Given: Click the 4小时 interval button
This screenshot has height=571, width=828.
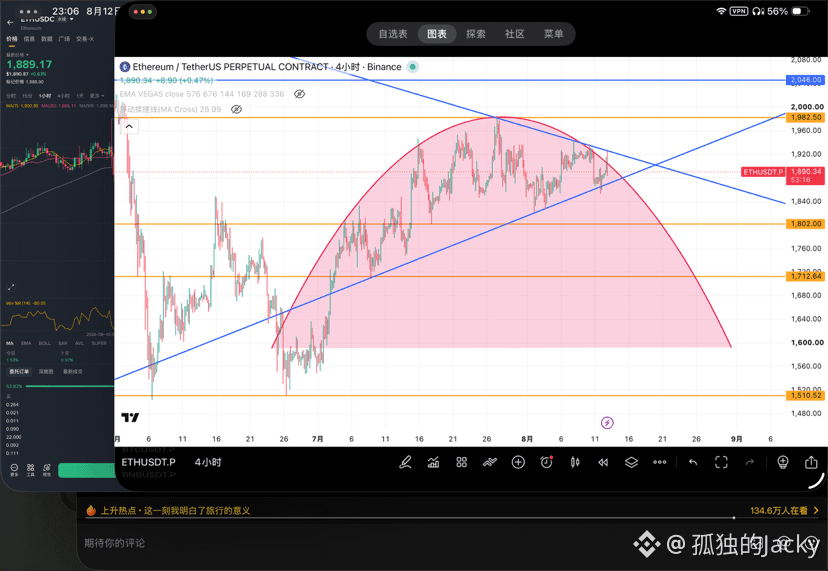Looking at the screenshot, I should (208, 462).
